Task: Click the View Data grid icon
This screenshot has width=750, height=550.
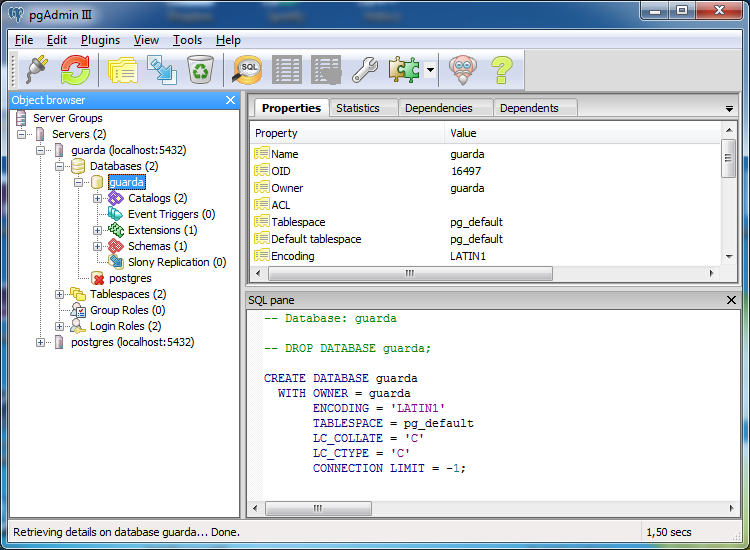Action: pos(287,70)
